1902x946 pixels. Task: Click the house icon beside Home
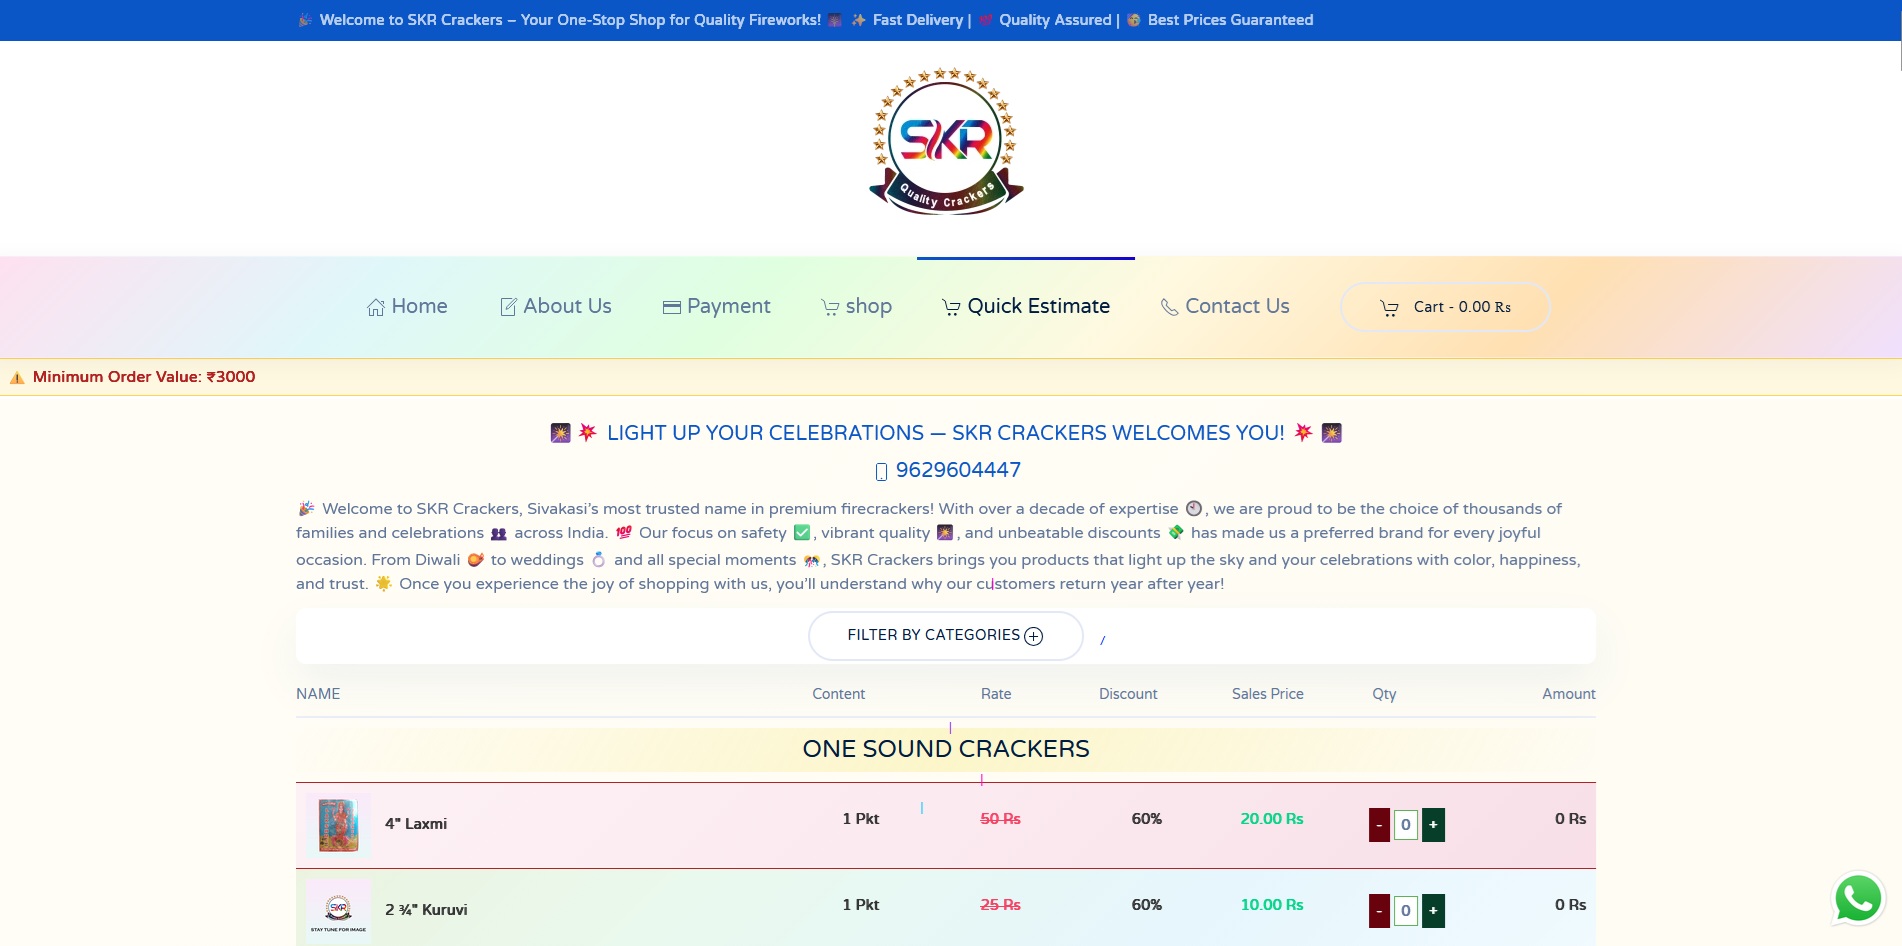[x=376, y=307]
